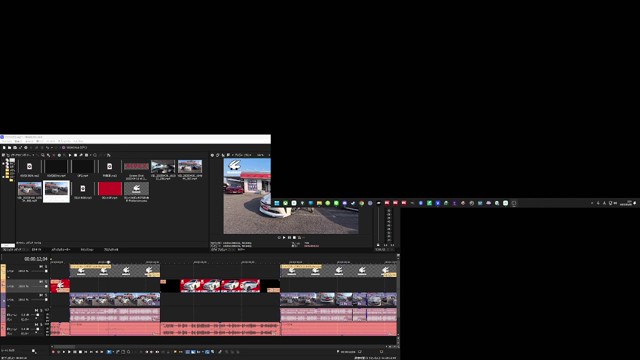Image resolution: width=640 pixels, height=360 pixels.
Task: Open Google Chrome from the Windows taskbar
Action: [x=361, y=203]
